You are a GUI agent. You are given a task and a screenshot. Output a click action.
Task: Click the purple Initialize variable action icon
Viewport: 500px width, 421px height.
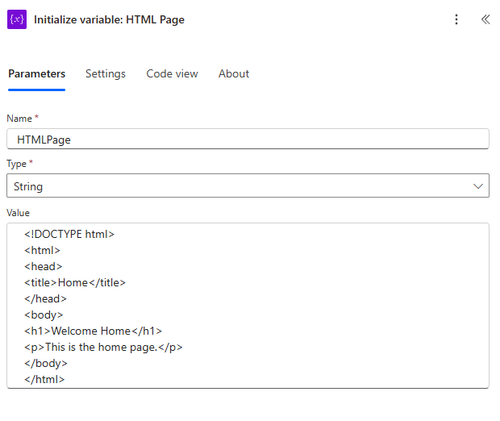[x=17, y=19]
